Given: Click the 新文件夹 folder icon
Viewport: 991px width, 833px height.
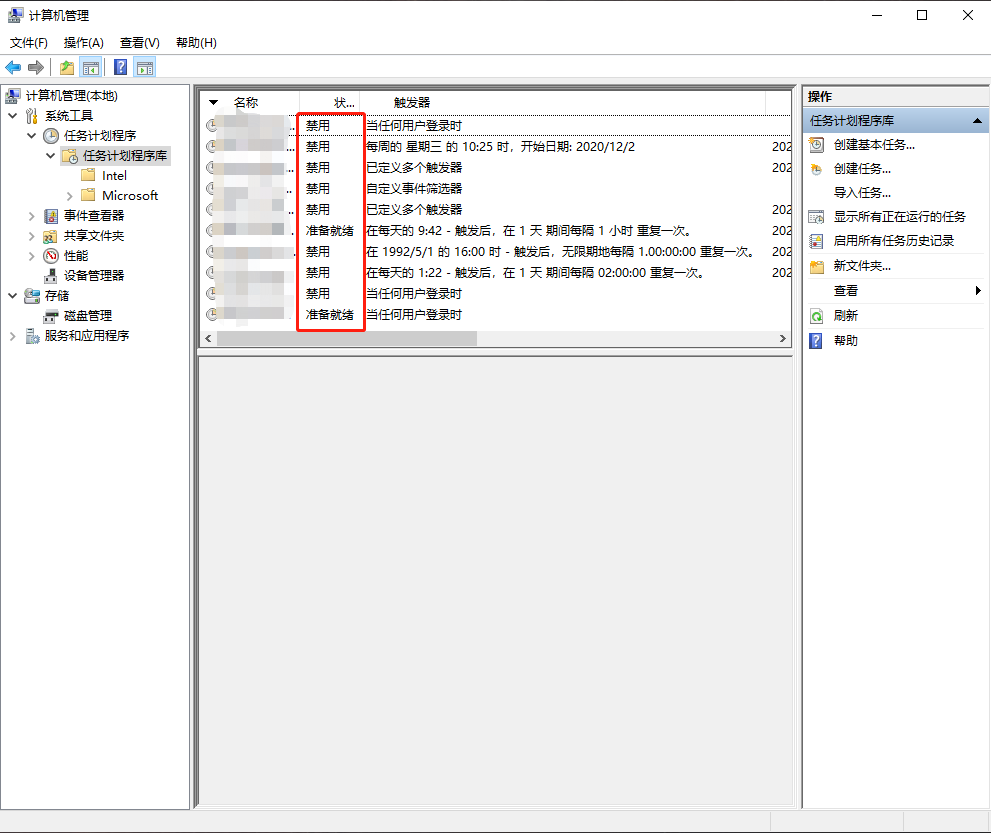Looking at the screenshot, I should [817, 266].
